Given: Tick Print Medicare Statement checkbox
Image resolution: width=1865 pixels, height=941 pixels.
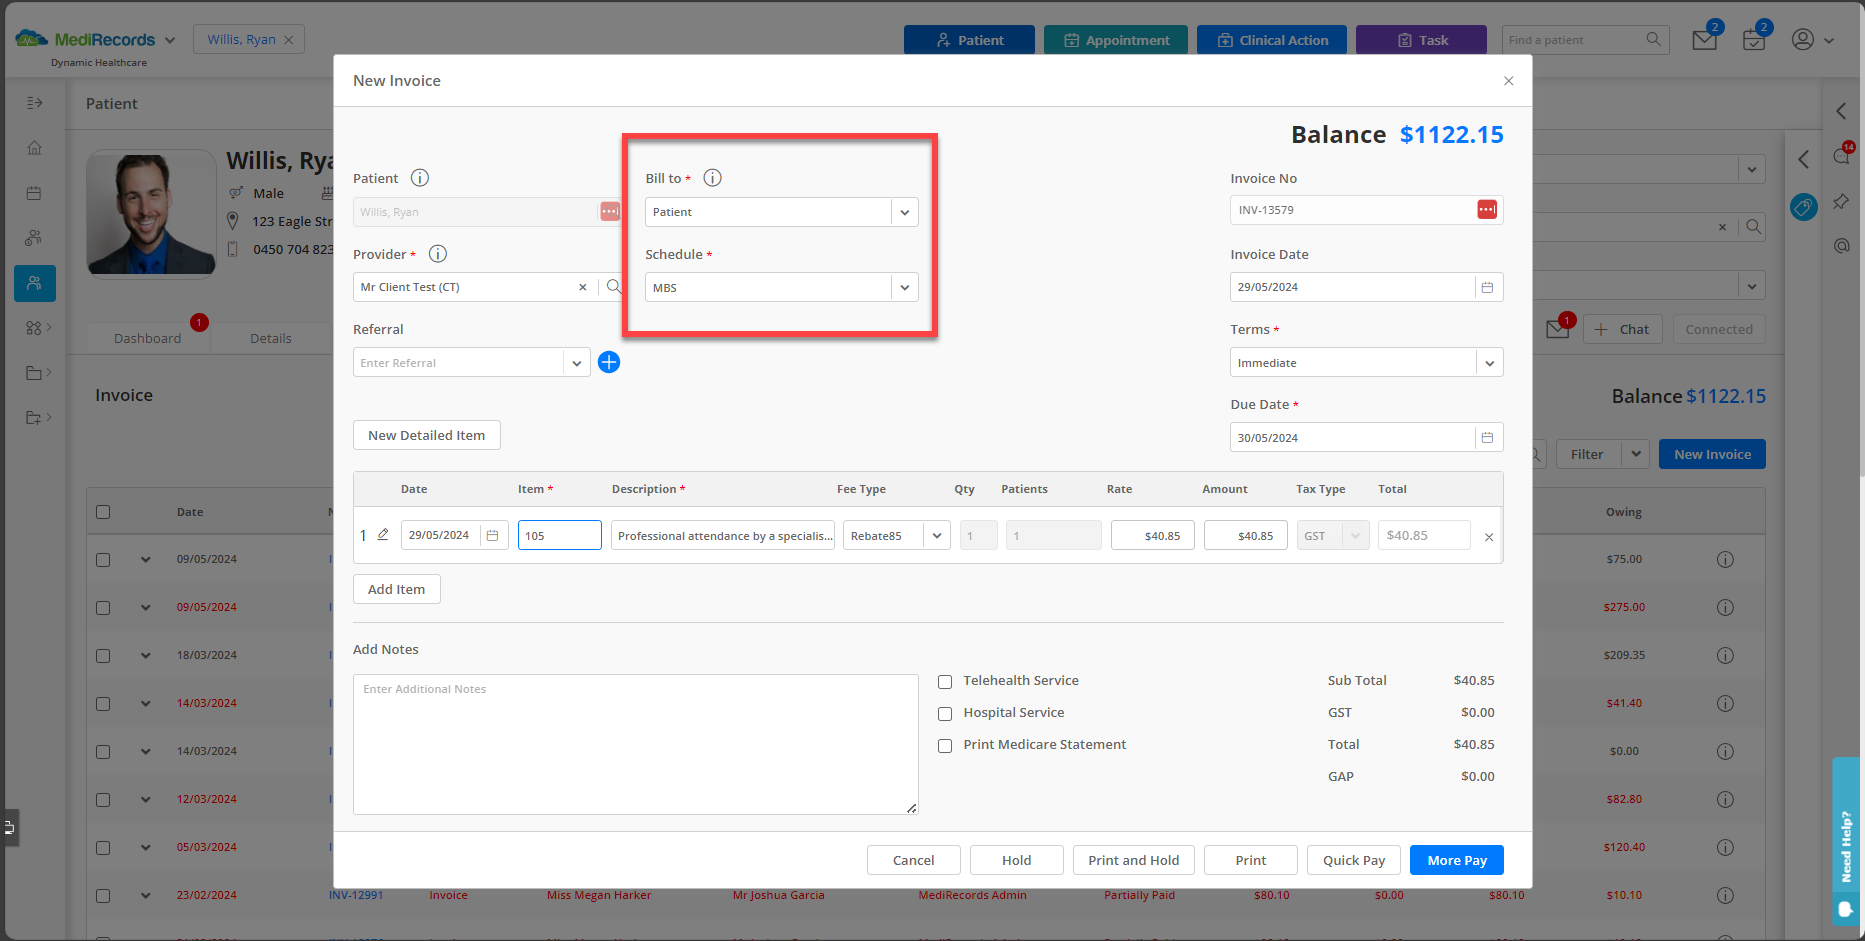Looking at the screenshot, I should click(945, 746).
